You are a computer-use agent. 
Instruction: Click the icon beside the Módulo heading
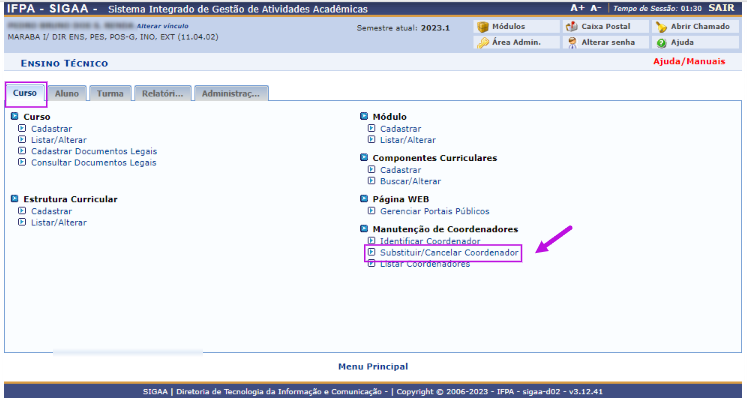coord(364,116)
